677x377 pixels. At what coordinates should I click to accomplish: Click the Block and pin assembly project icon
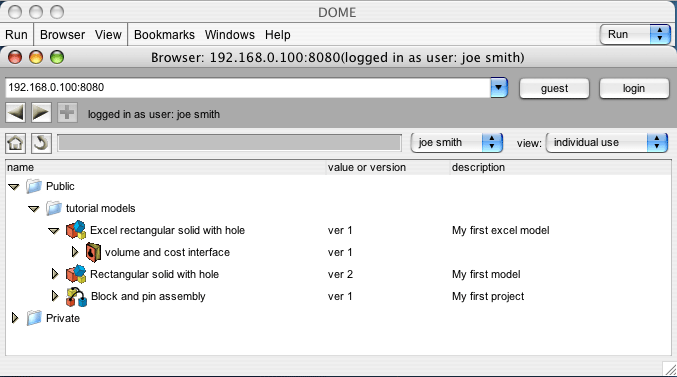[76, 297]
